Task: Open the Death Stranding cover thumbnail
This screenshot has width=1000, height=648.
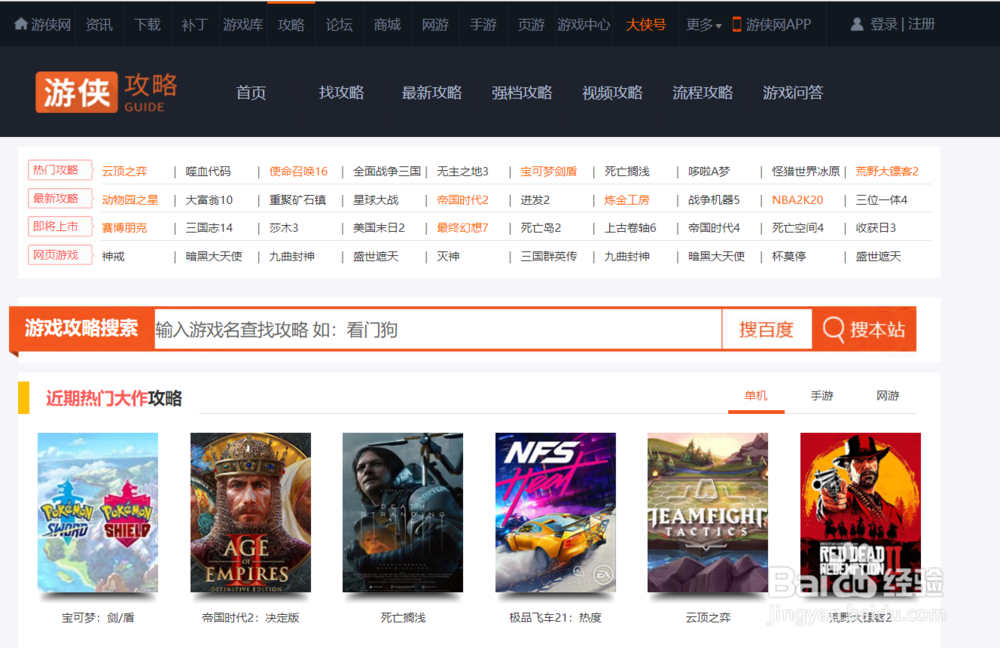Action: click(402, 513)
